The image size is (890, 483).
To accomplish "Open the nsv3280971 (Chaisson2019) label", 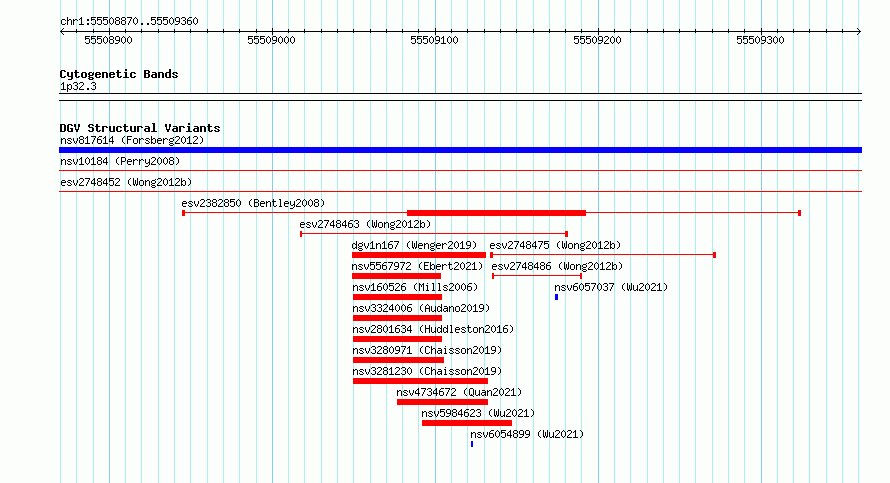I will (427, 350).
